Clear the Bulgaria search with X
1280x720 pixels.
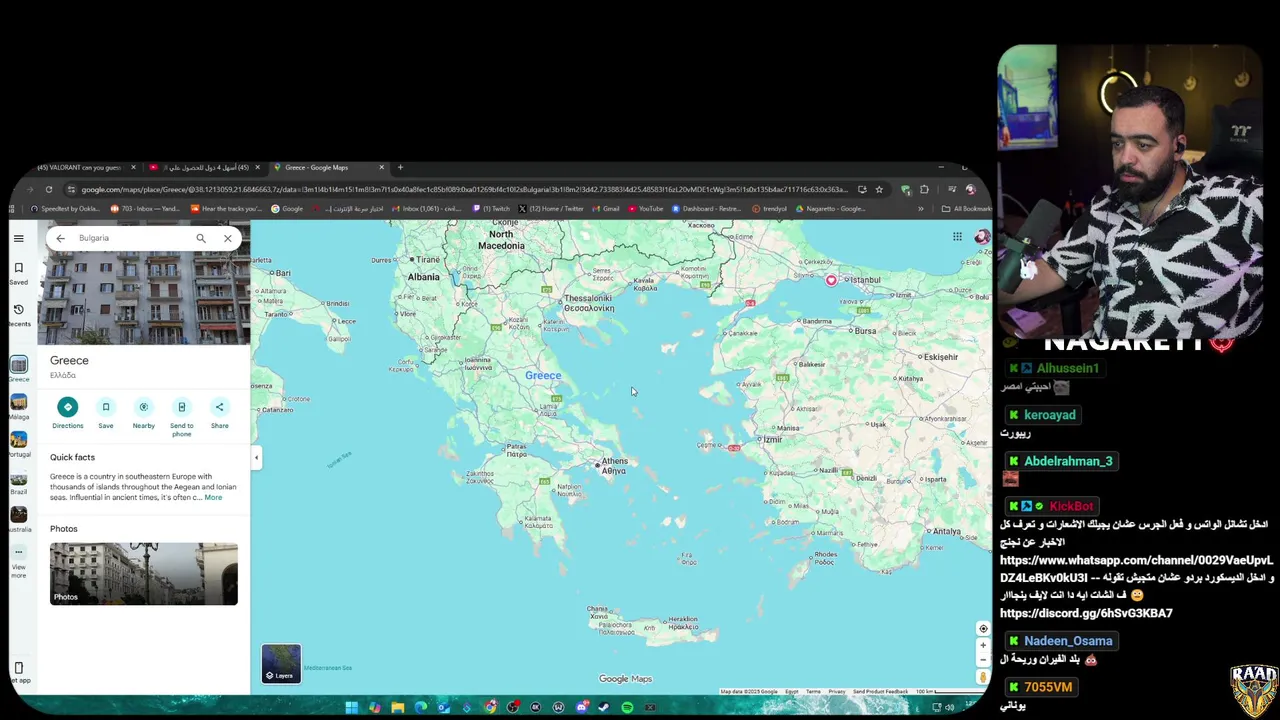coord(228,238)
